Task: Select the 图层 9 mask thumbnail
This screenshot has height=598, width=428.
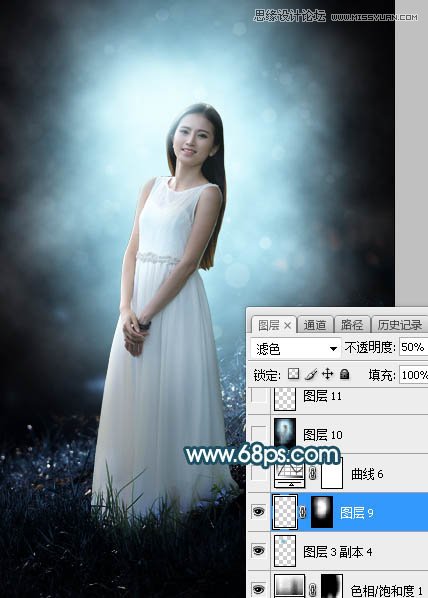Action: point(322,512)
